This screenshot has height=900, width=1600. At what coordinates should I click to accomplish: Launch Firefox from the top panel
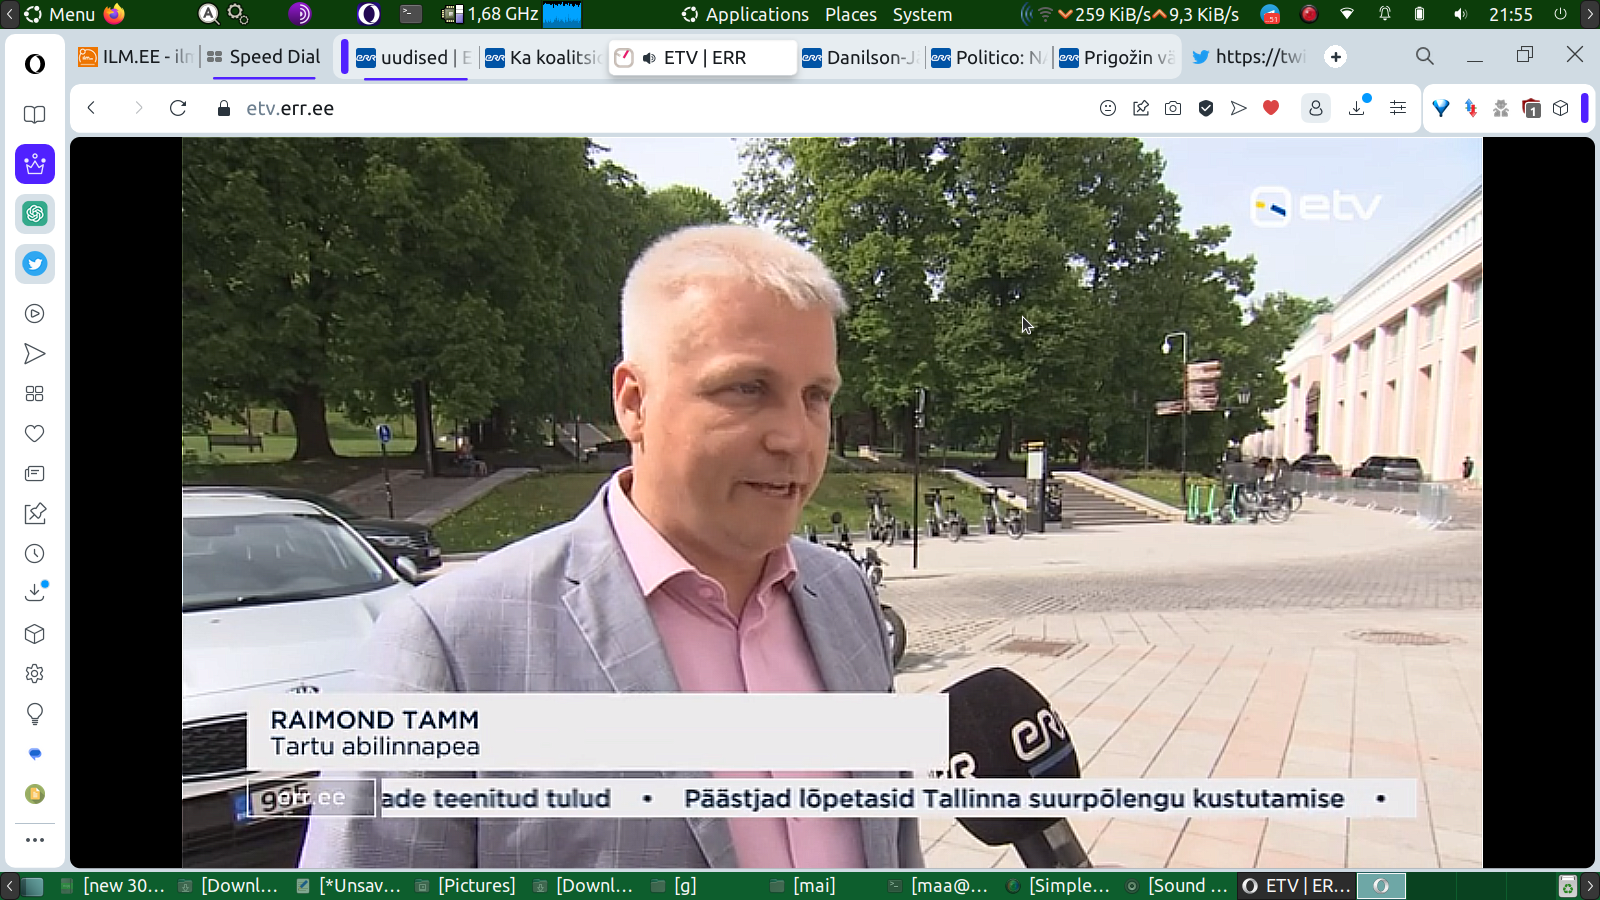tap(114, 14)
